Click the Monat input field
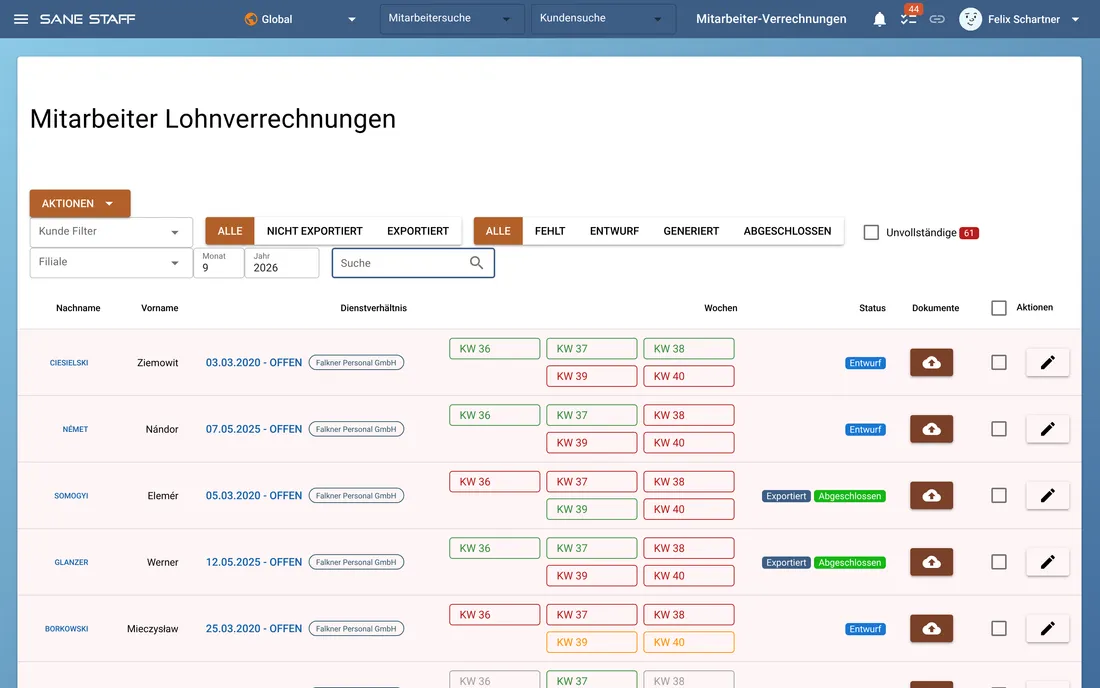This screenshot has height=688, width=1100. [219, 263]
